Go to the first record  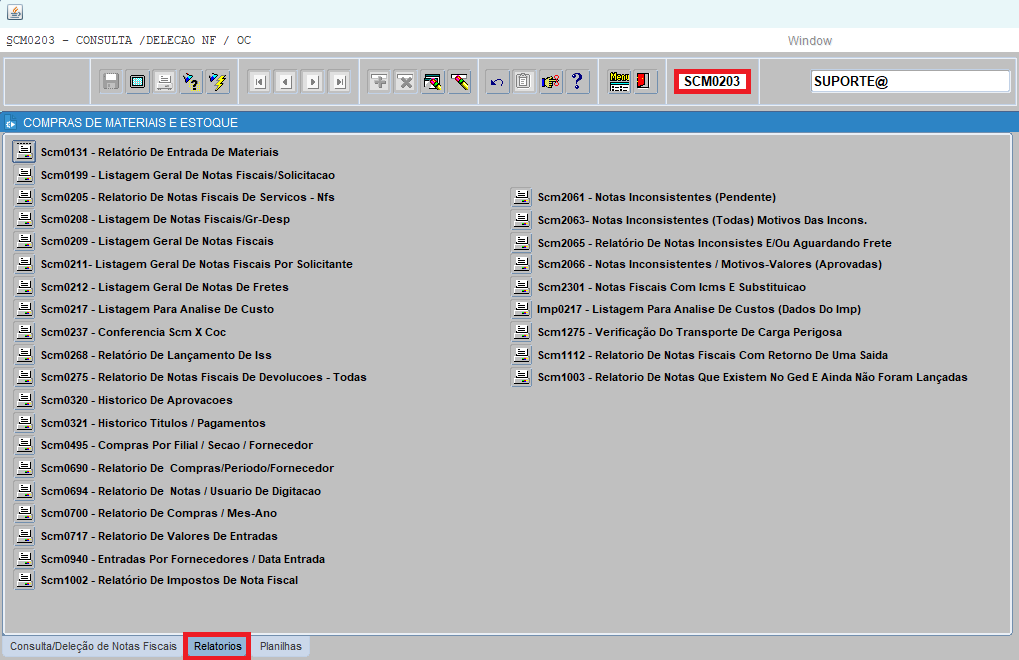[x=259, y=82]
